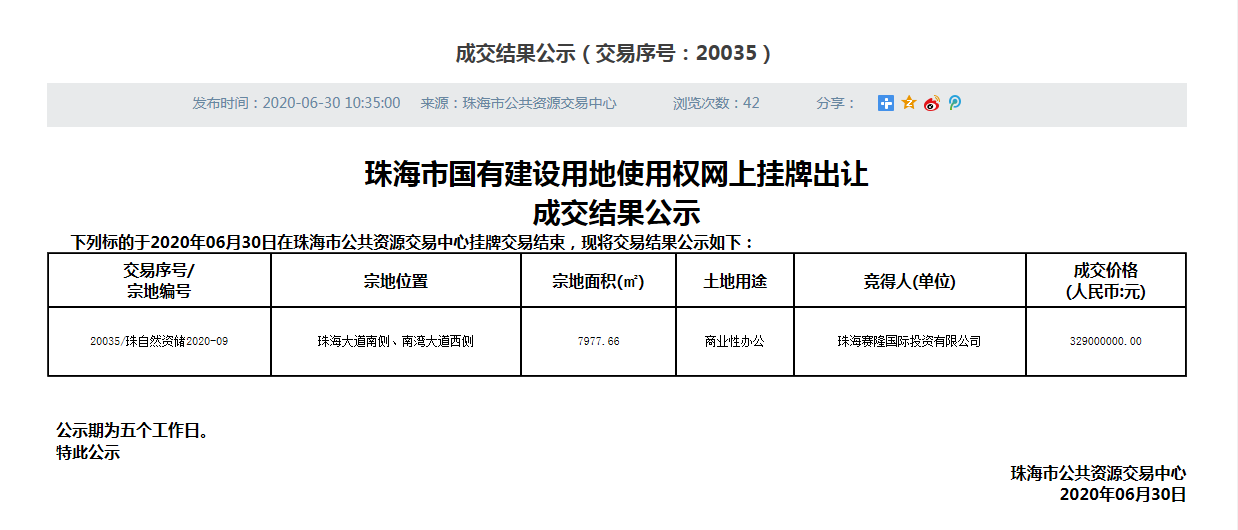The image size is (1238, 530).
Task: Select the 成交价格 column header
Action: [1105, 281]
